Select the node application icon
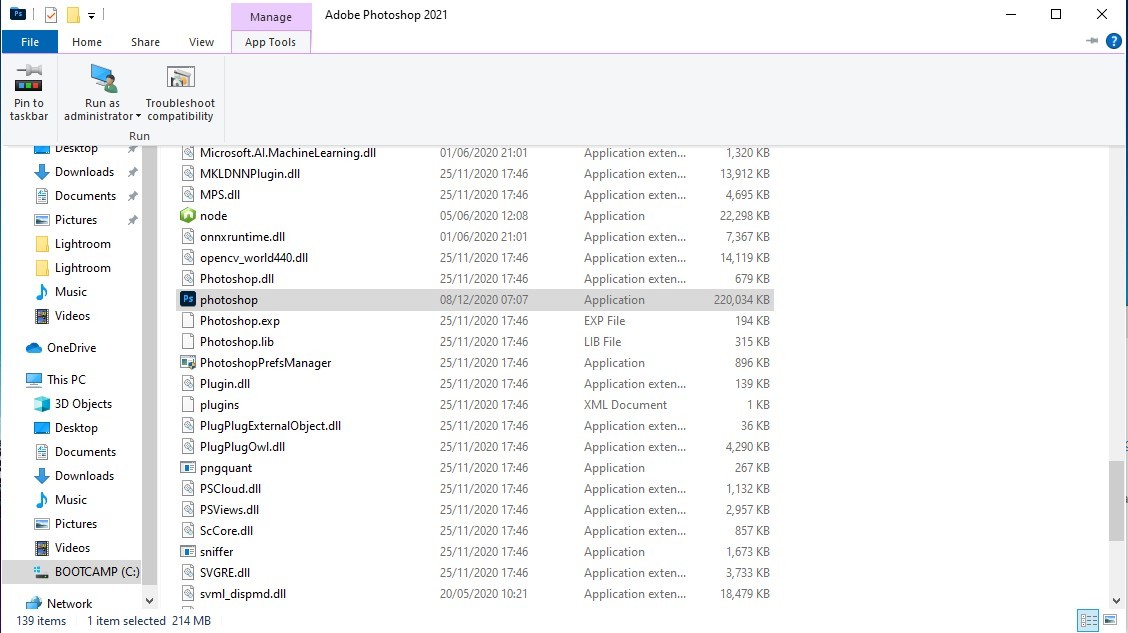The width and height of the screenshot is (1128, 633). pyautogui.click(x=189, y=215)
